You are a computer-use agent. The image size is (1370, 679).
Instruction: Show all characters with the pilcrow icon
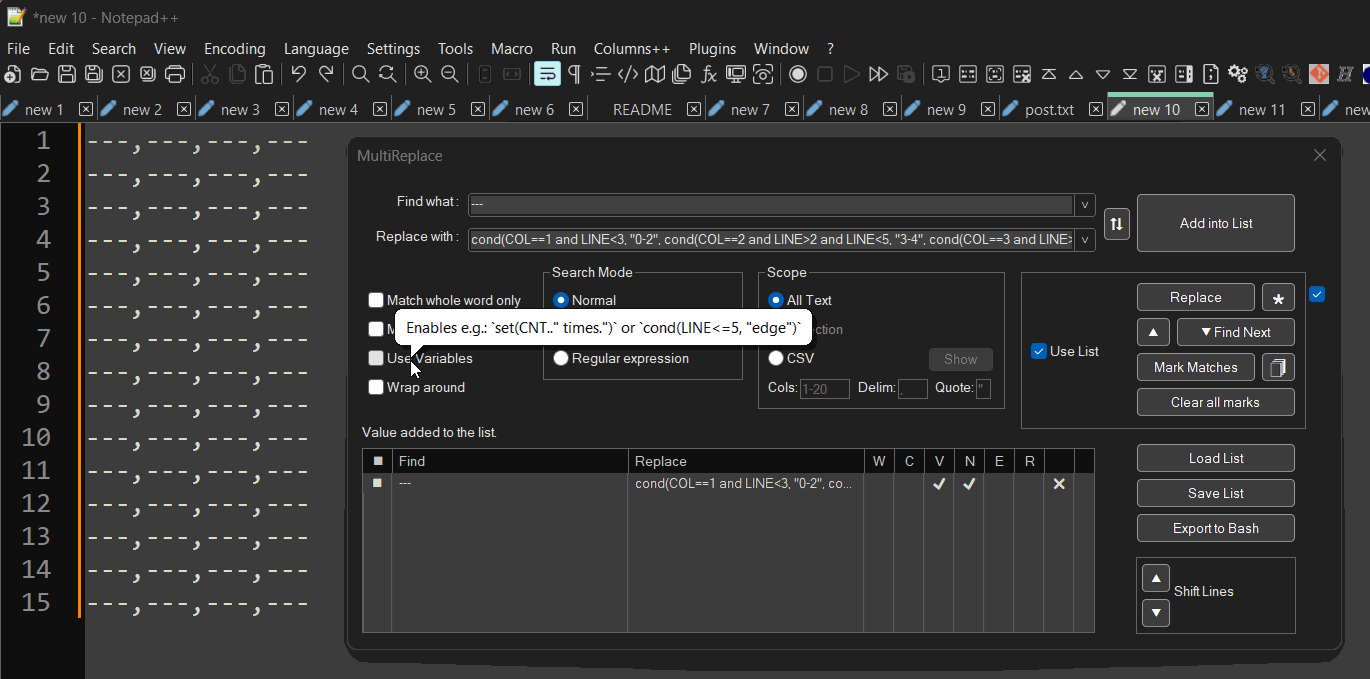click(x=573, y=74)
